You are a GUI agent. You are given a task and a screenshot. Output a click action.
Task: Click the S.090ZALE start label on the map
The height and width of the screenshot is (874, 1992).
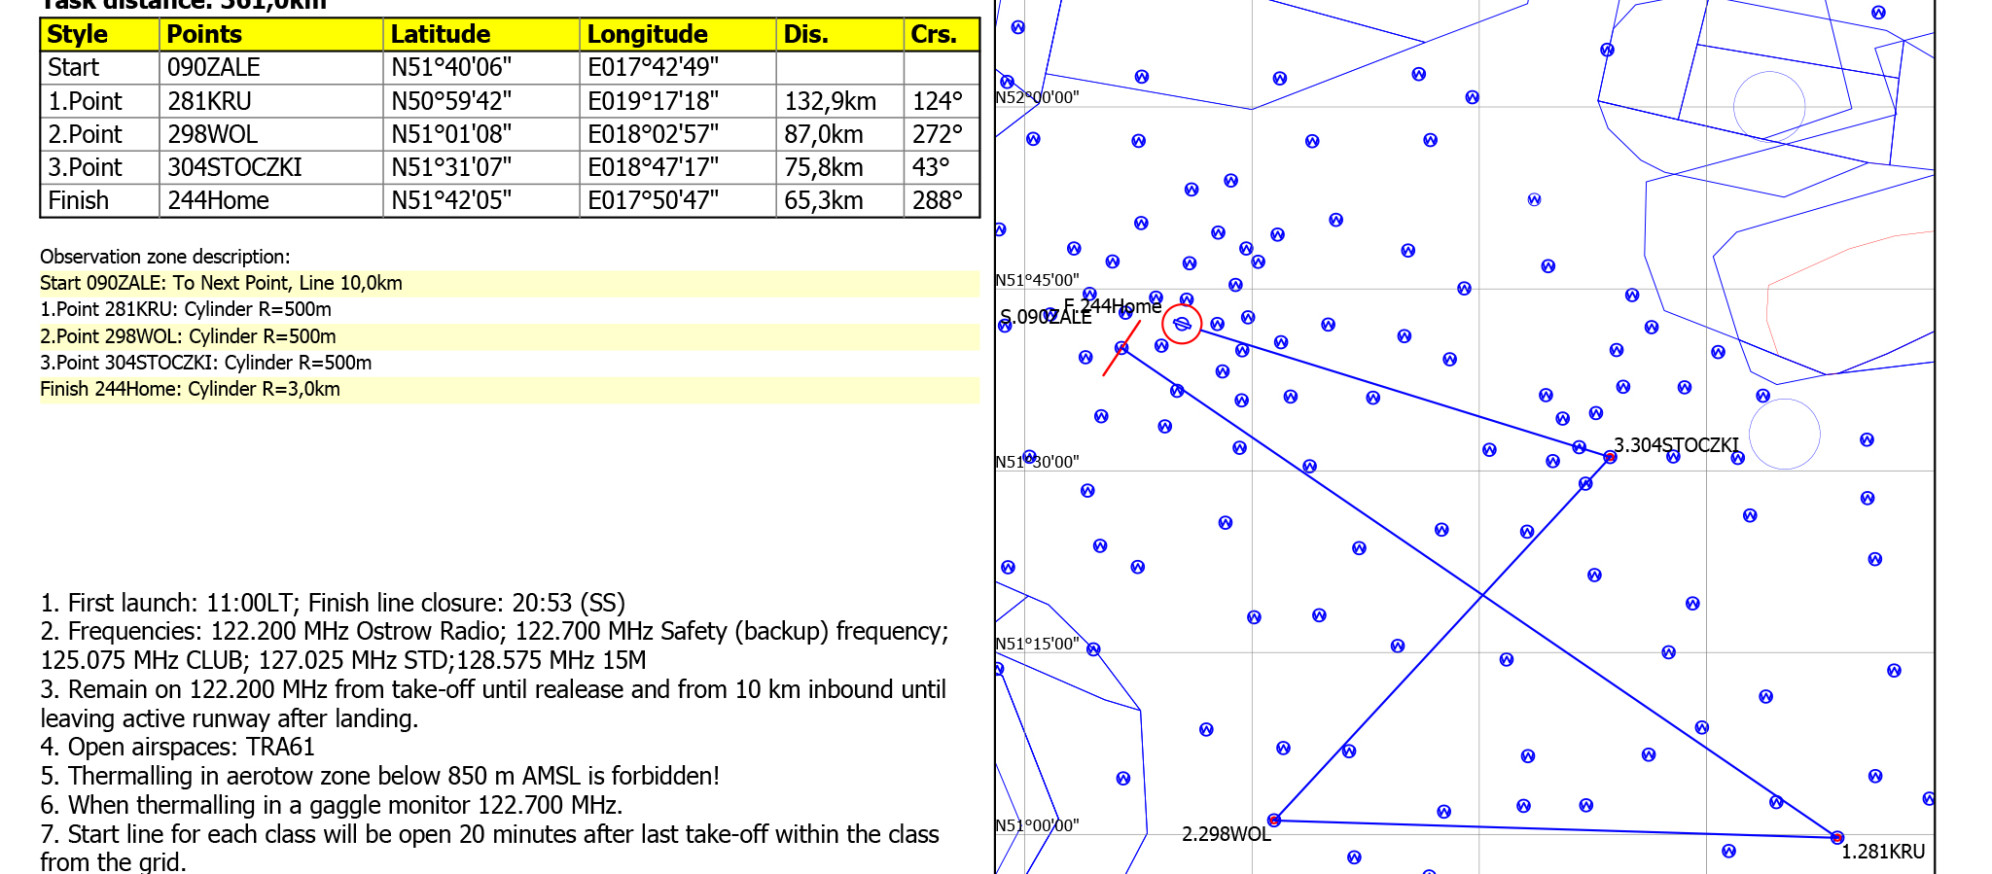(x=1045, y=318)
